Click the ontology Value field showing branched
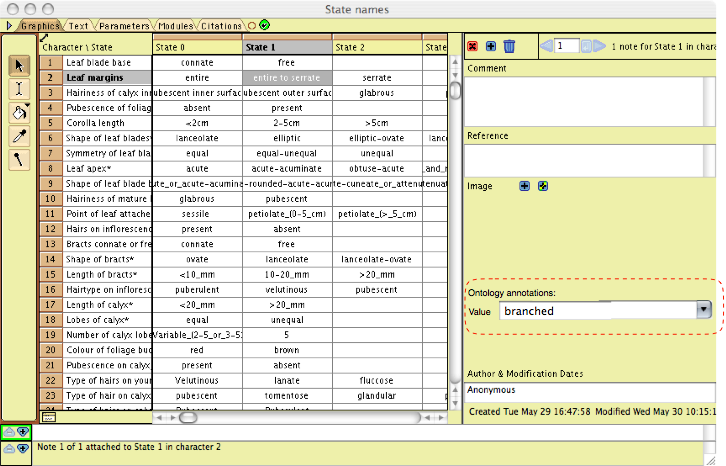Image resolution: width=726 pixels, height=466 pixels. tap(598, 310)
